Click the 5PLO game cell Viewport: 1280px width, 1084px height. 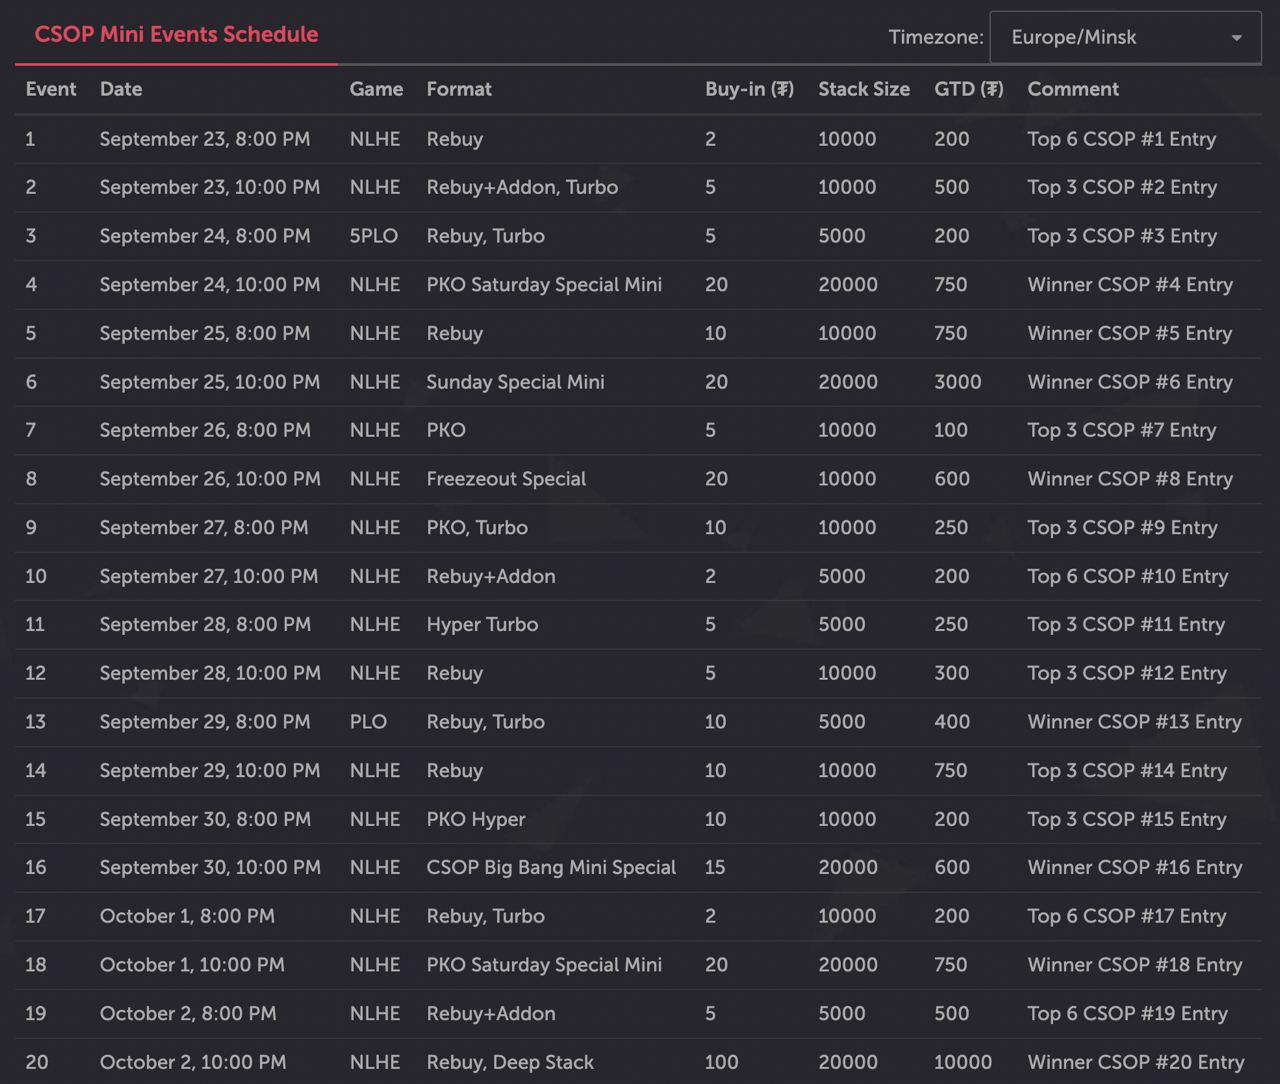point(374,236)
